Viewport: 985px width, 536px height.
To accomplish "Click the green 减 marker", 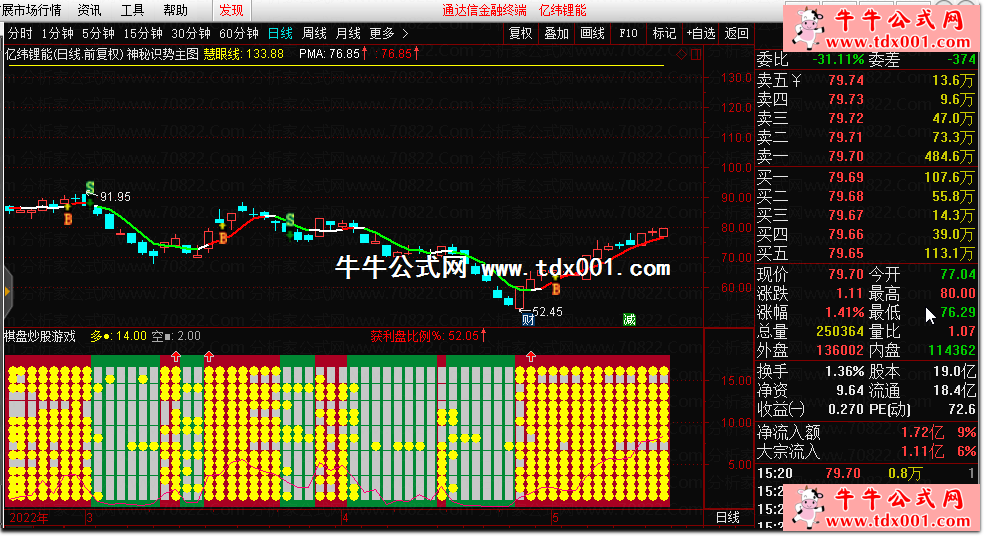I will (629, 319).
